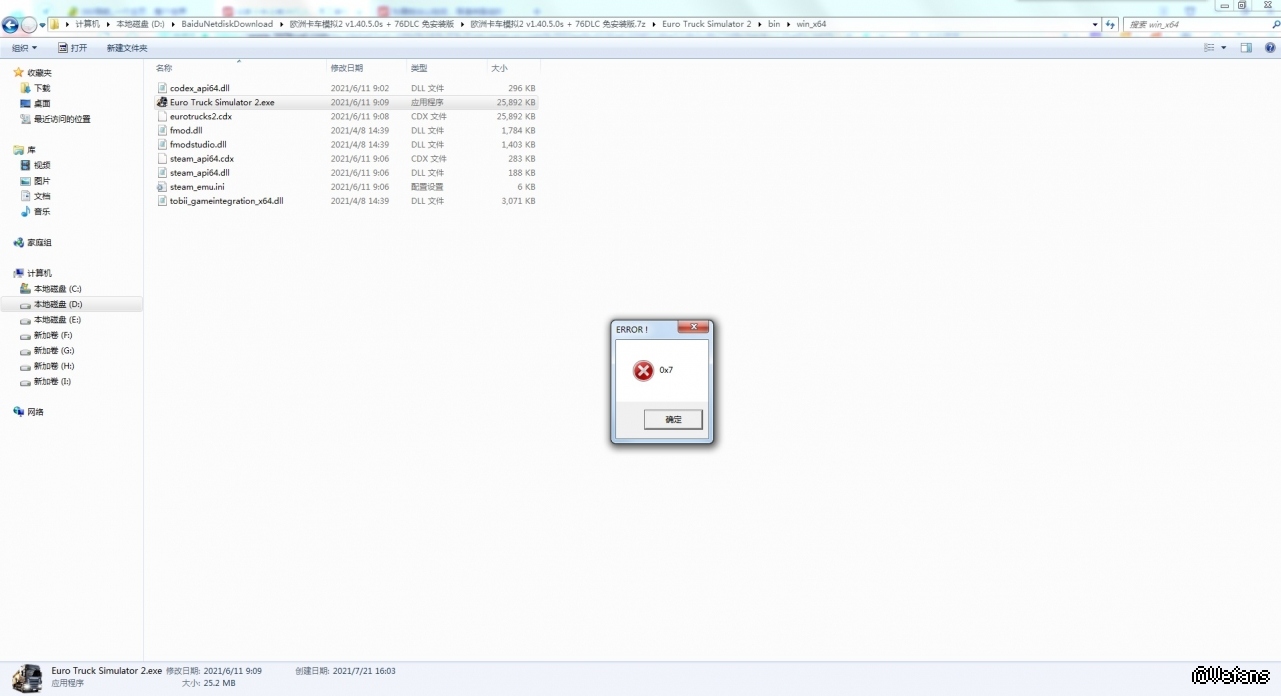Open 最近访问的位置 in favorites
1281x696 pixels.
(62, 119)
